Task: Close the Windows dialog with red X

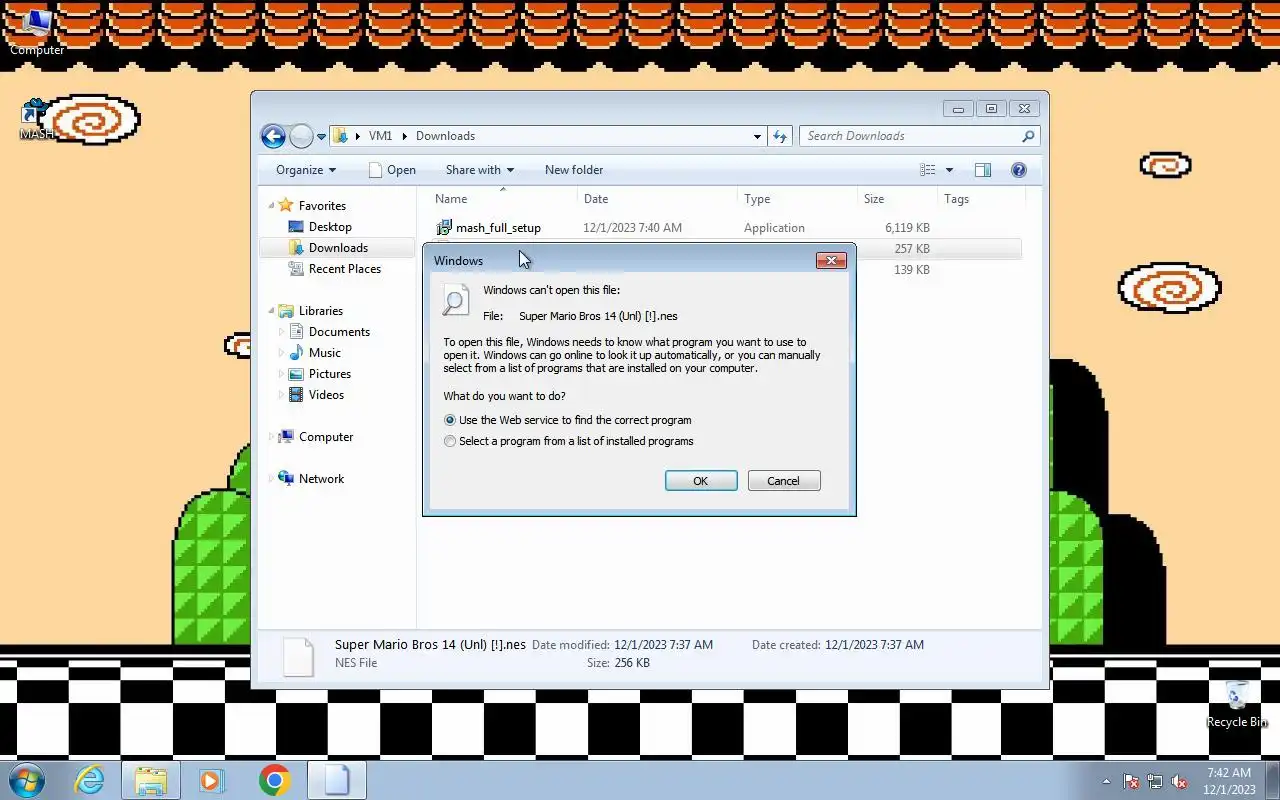Action: (x=831, y=260)
